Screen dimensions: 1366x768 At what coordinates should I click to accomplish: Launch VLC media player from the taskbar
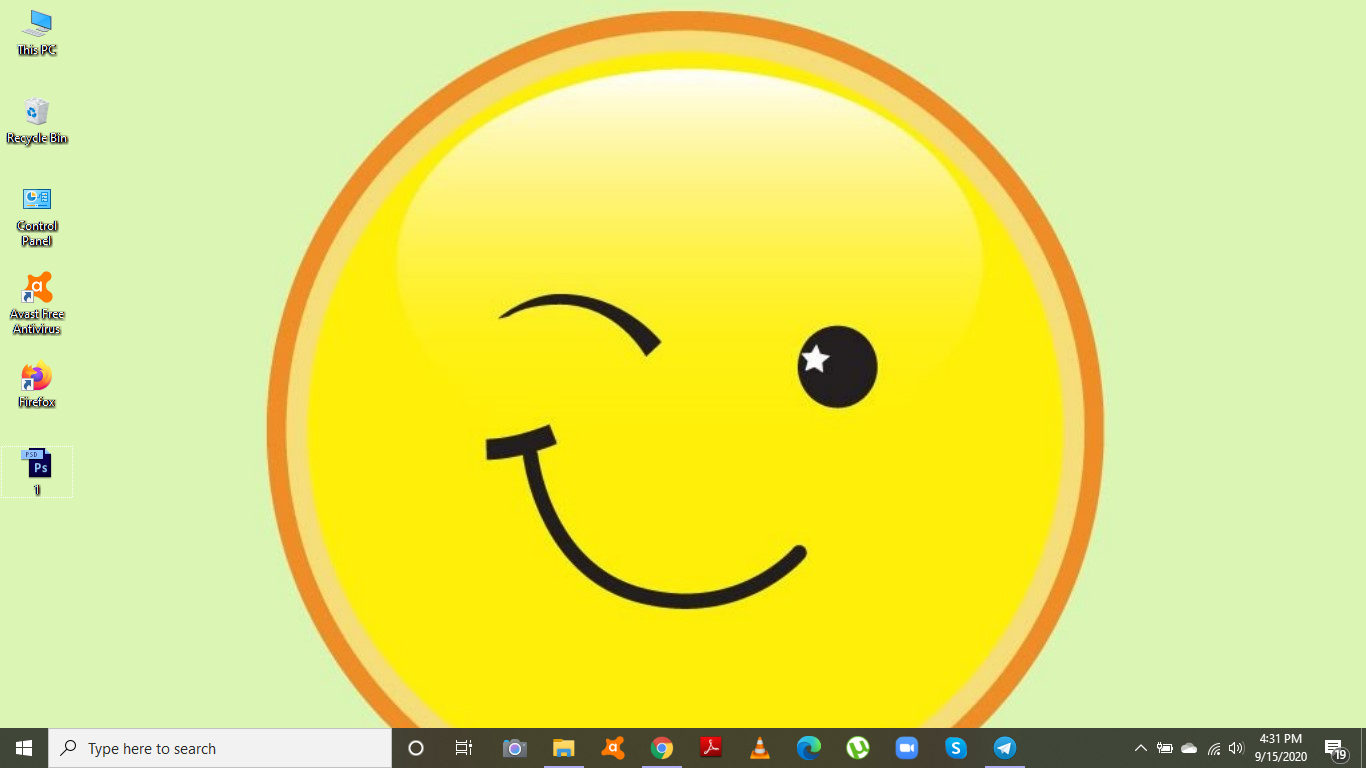point(760,748)
